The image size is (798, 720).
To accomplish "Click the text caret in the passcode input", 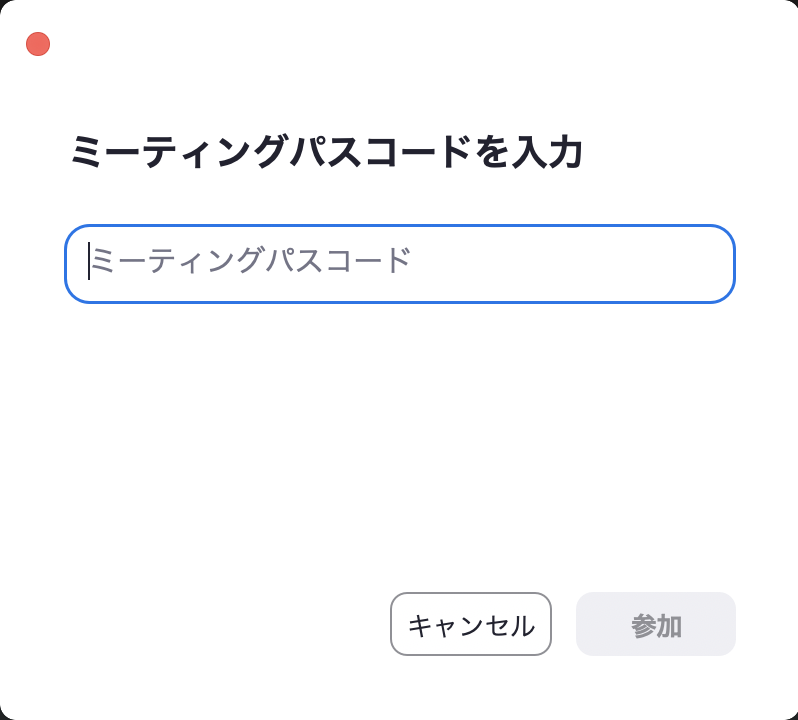I will (89, 262).
